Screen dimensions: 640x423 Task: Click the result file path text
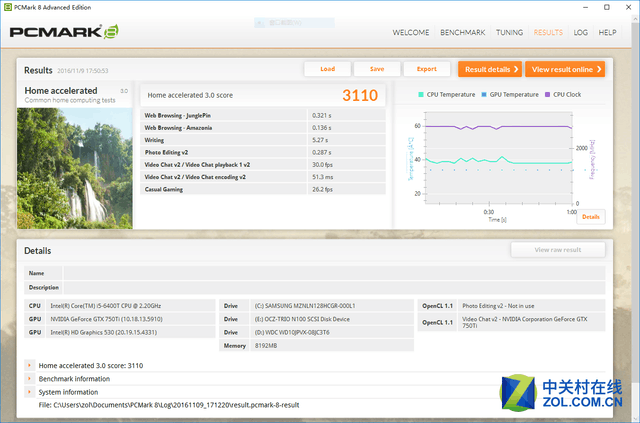169,405
